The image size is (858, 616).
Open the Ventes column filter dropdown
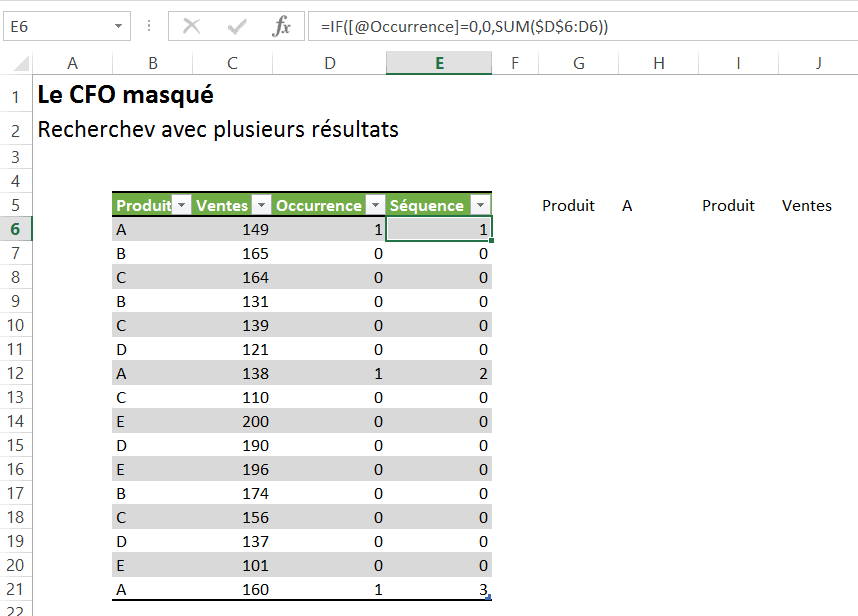(x=261, y=205)
